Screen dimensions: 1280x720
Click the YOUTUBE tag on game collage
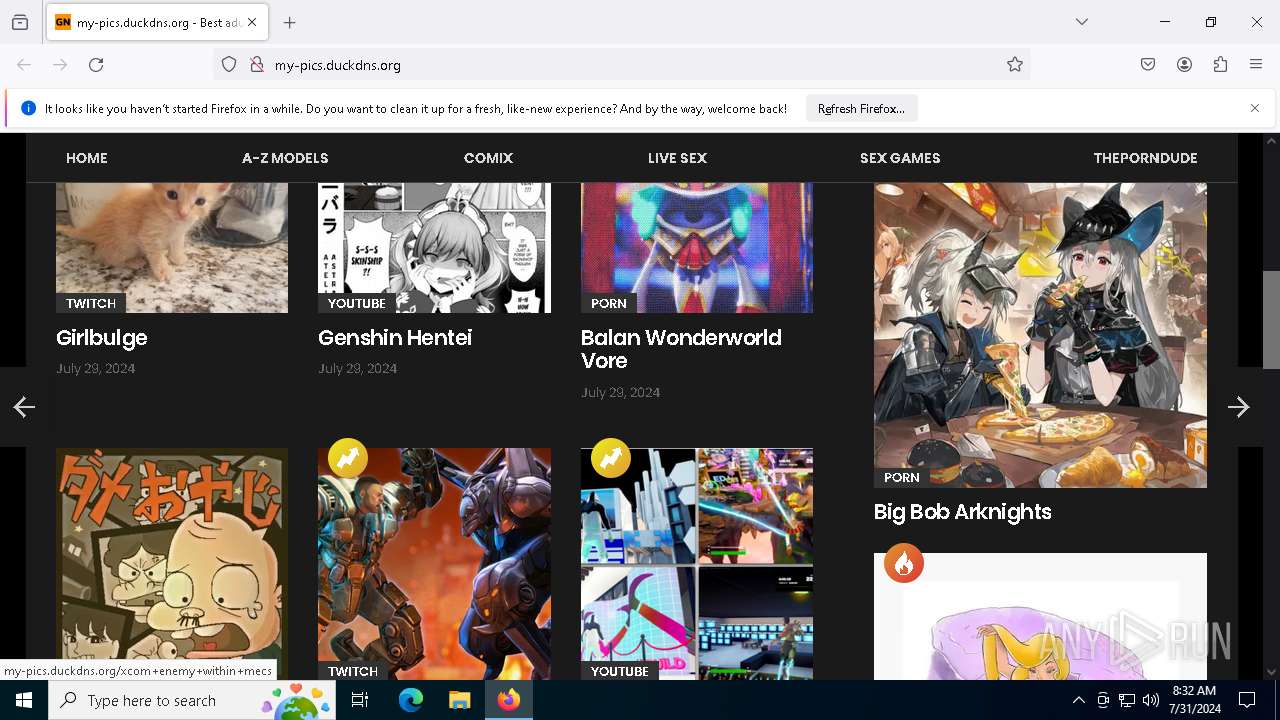coord(620,671)
